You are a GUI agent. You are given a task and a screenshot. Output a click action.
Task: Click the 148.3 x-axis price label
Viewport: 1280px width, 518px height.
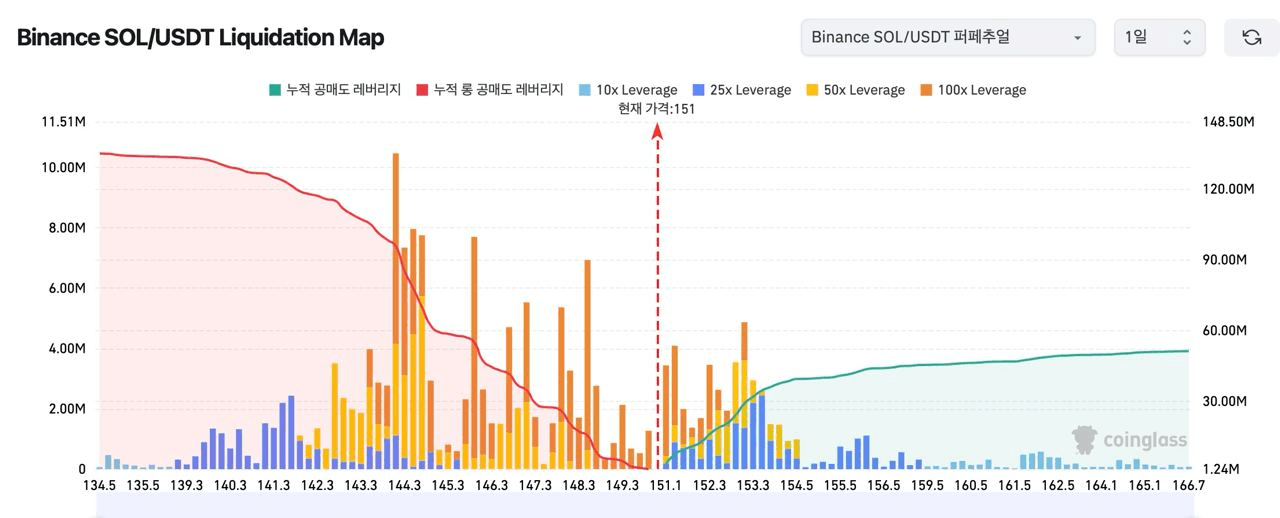[x=579, y=486]
